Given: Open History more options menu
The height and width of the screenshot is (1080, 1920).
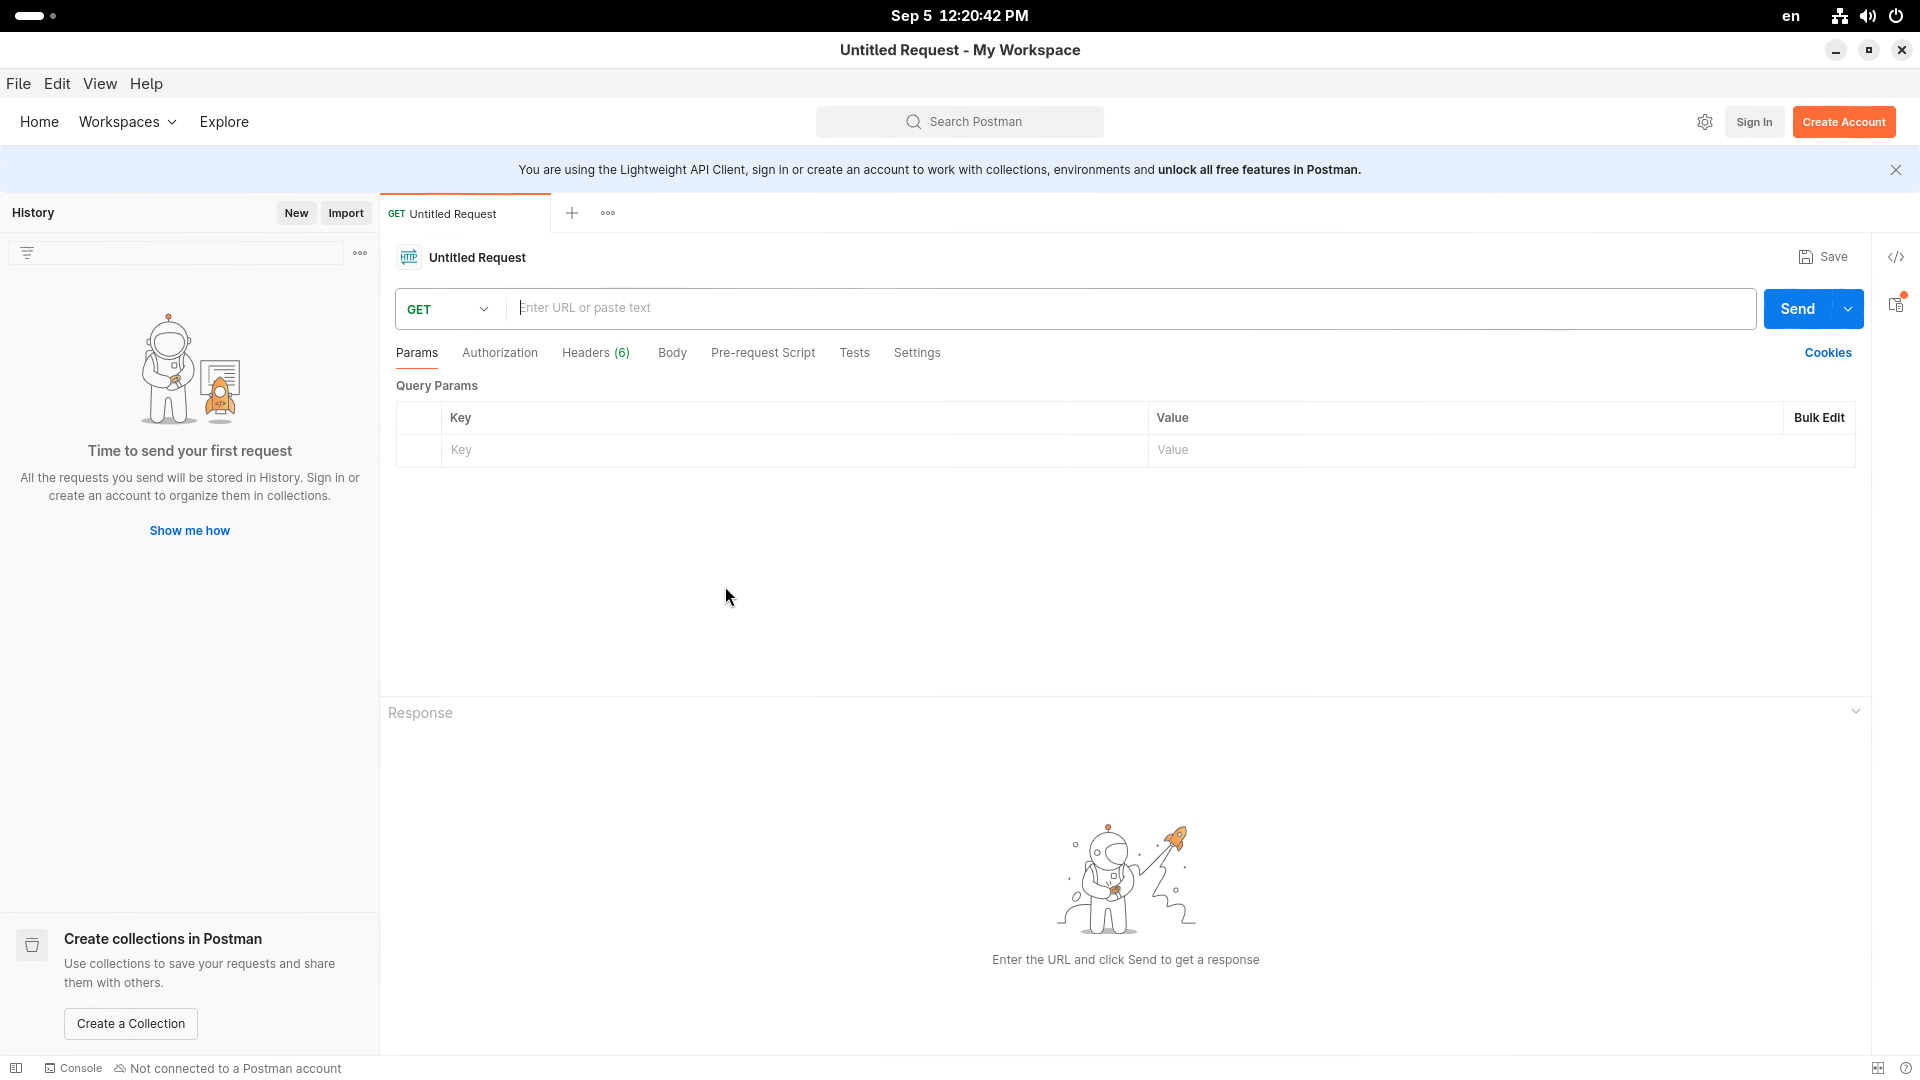Looking at the screenshot, I should point(360,253).
